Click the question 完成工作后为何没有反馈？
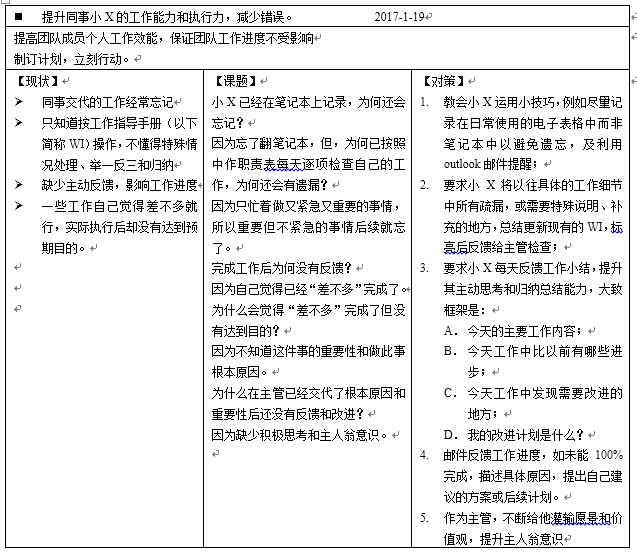 pos(280,268)
